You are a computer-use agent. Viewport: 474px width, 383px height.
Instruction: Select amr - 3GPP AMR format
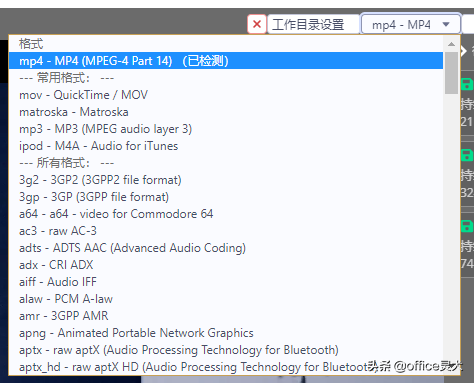coord(226,316)
